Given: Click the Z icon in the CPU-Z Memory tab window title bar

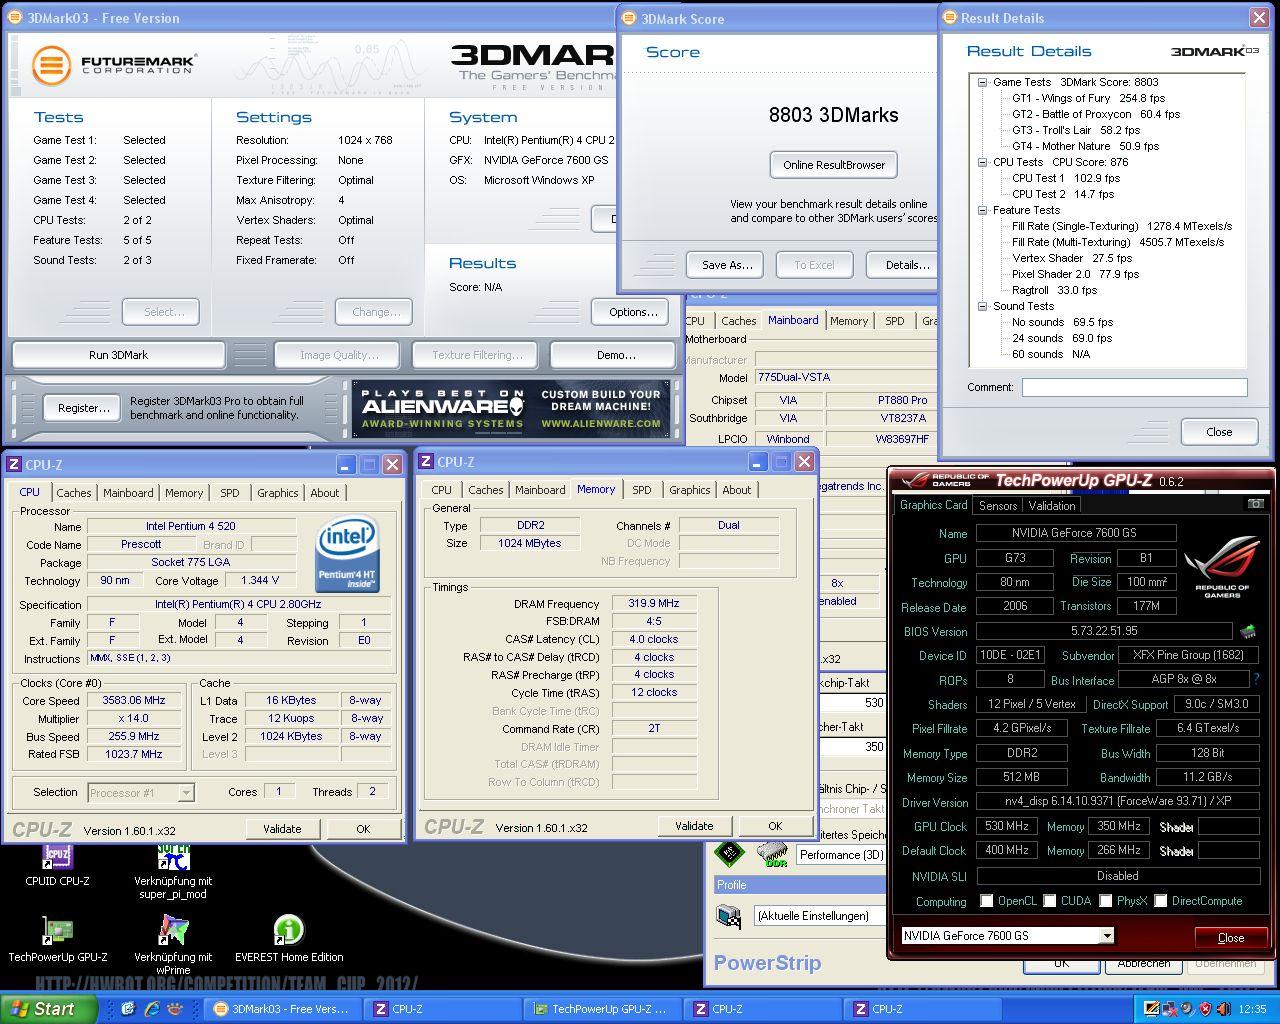Looking at the screenshot, I should (x=426, y=461).
